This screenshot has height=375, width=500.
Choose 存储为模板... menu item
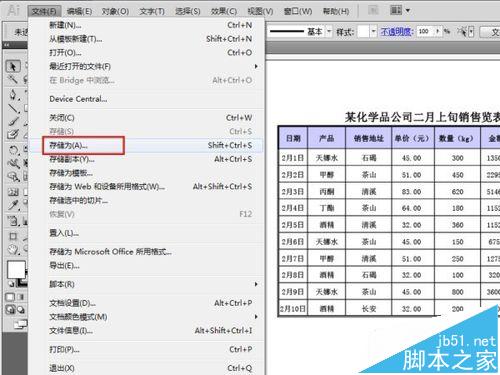[x=147, y=173]
